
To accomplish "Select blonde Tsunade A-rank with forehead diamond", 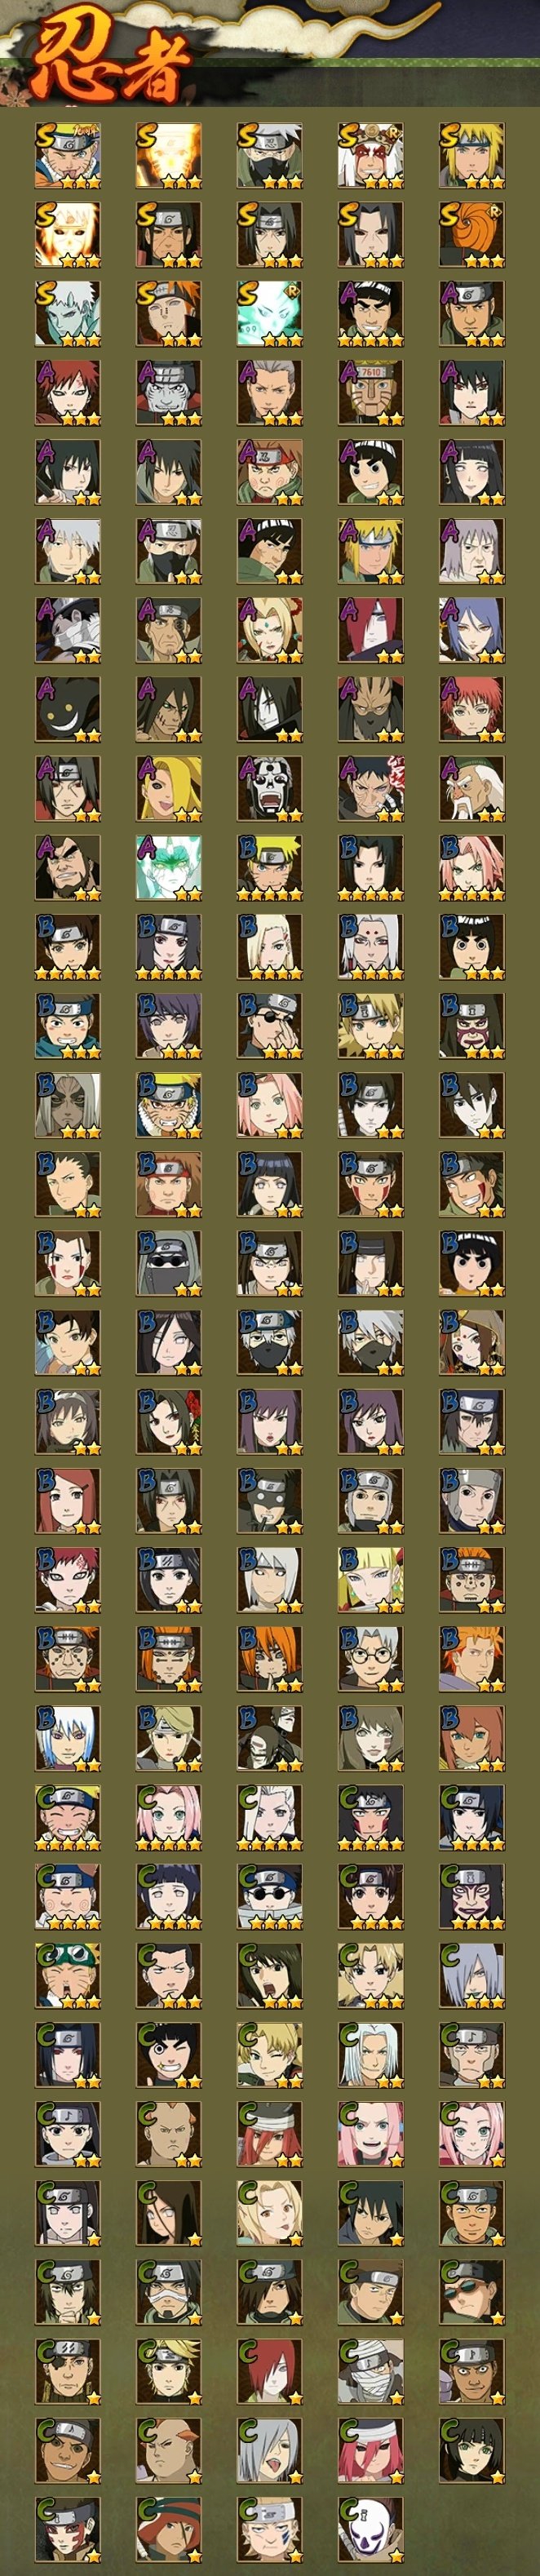I will coord(269,631).
